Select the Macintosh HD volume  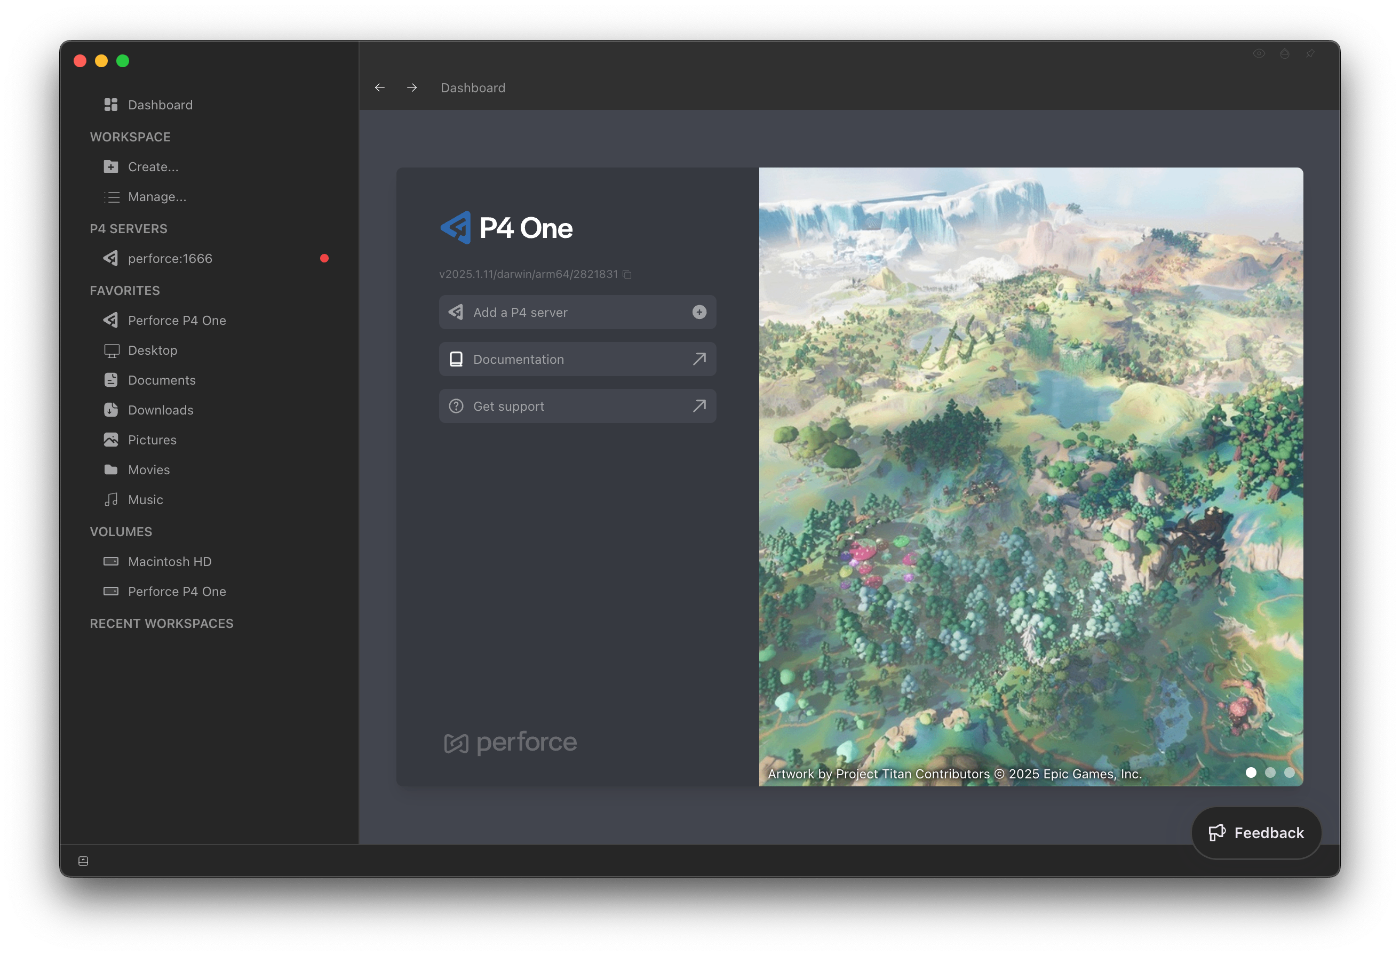click(x=158, y=562)
